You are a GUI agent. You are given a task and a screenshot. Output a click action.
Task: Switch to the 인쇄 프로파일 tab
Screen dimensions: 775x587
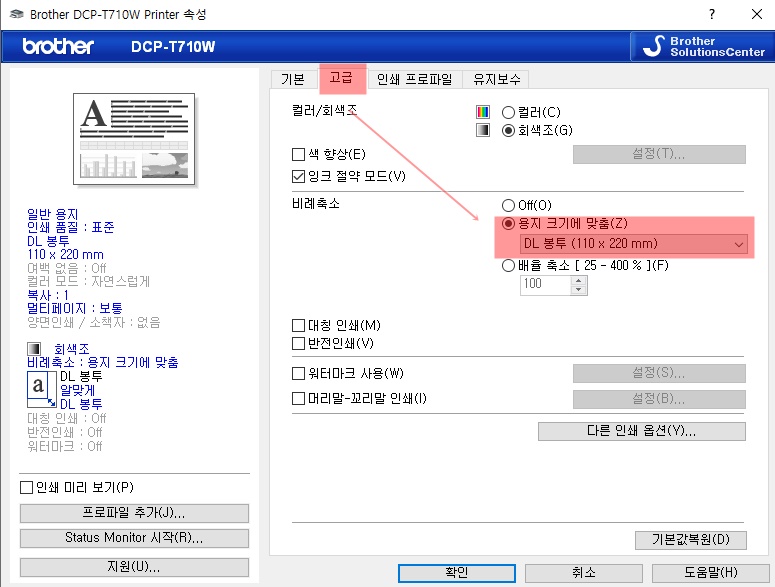tap(415, 80)
